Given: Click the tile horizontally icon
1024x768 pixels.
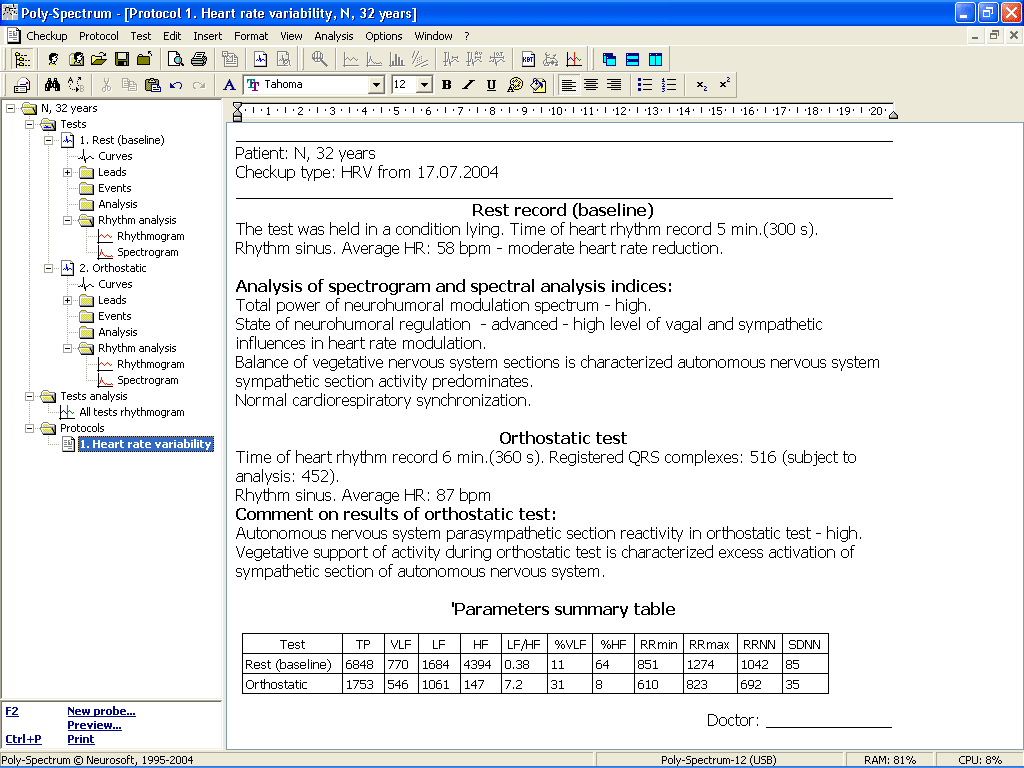Looking at the screenshot, I should 632,59.
